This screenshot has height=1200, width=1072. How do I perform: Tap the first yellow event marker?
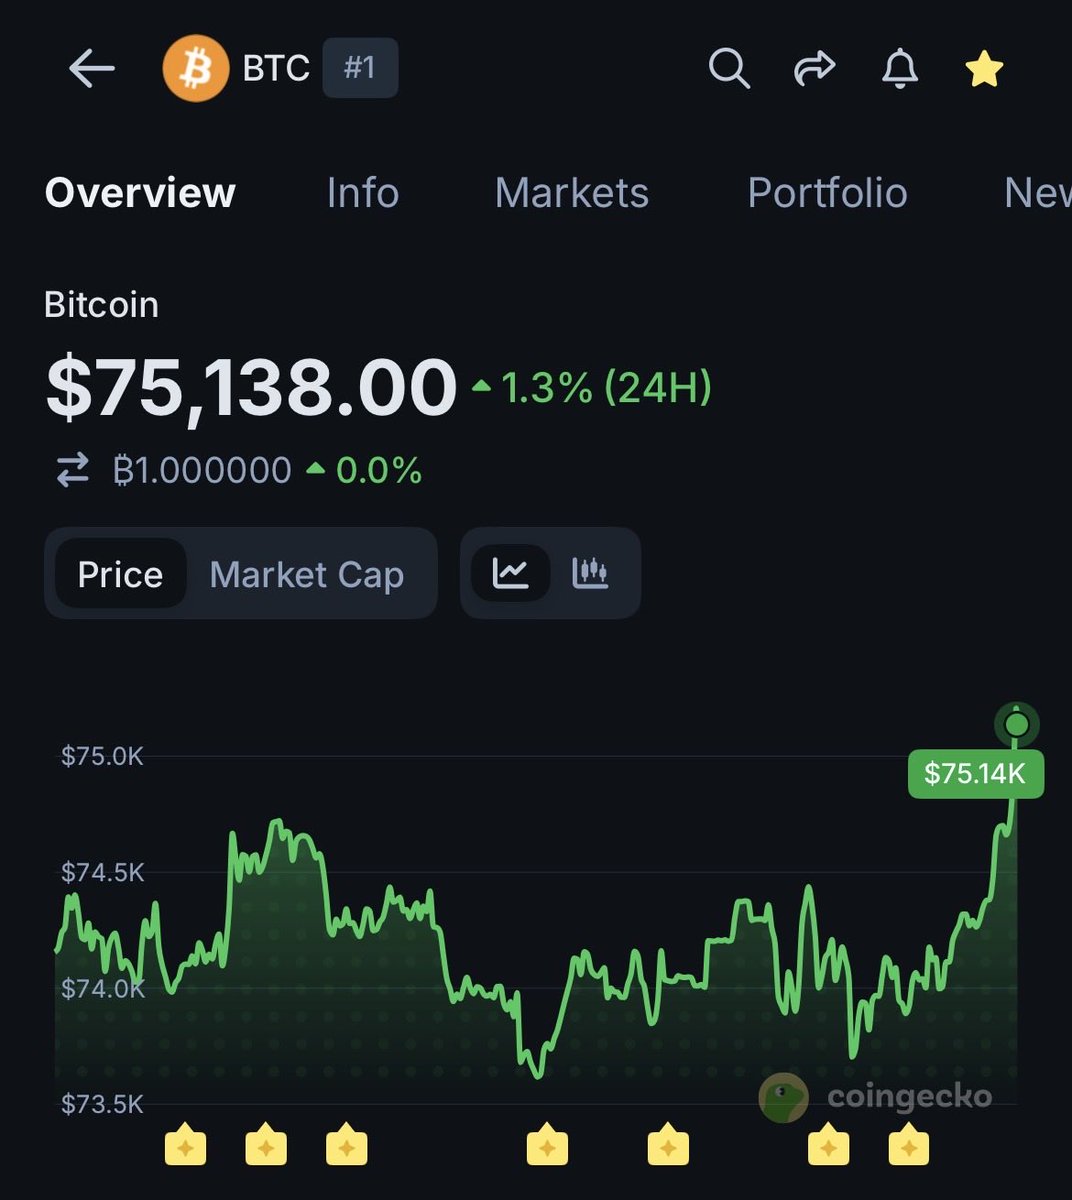pyautogui.click(x=185, y=1146)
